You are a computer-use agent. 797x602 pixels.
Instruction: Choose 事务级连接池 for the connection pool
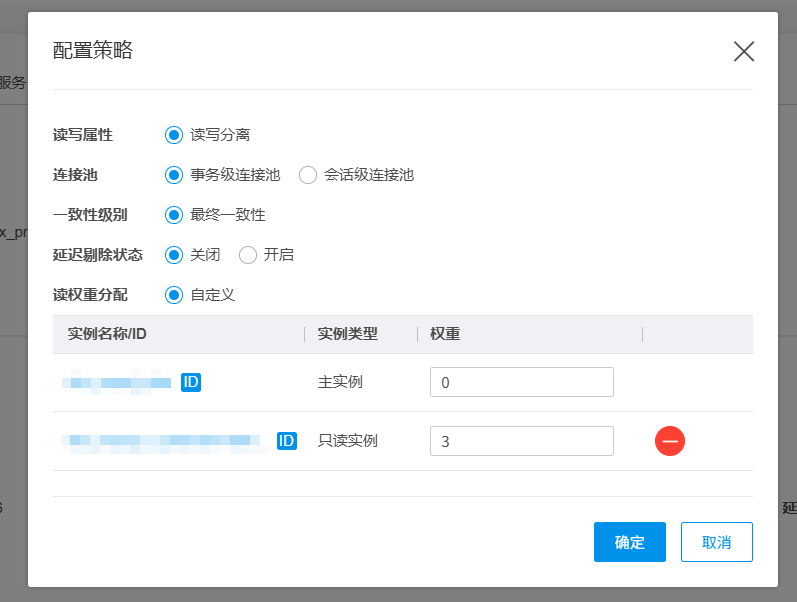click(x=174, y=175)
